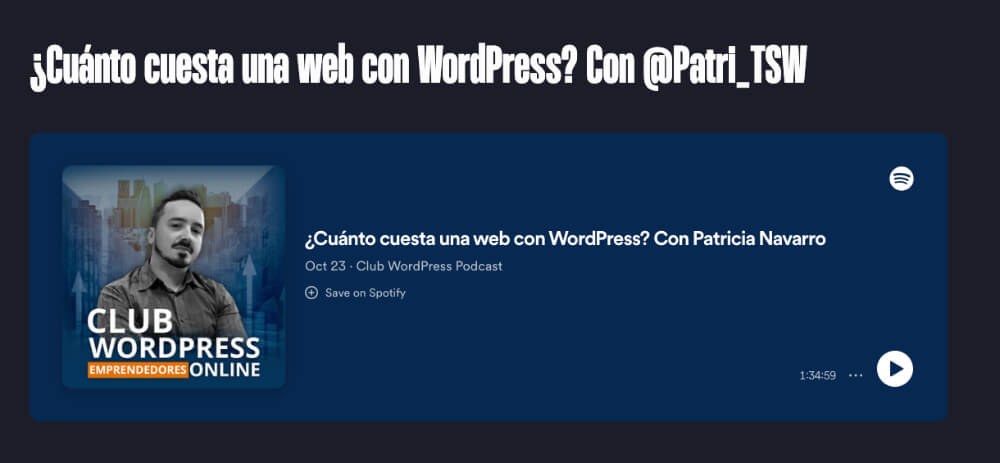Click the Spotify logo icon
This screenshot has width=1000, height=463.
tap(901, 179)
